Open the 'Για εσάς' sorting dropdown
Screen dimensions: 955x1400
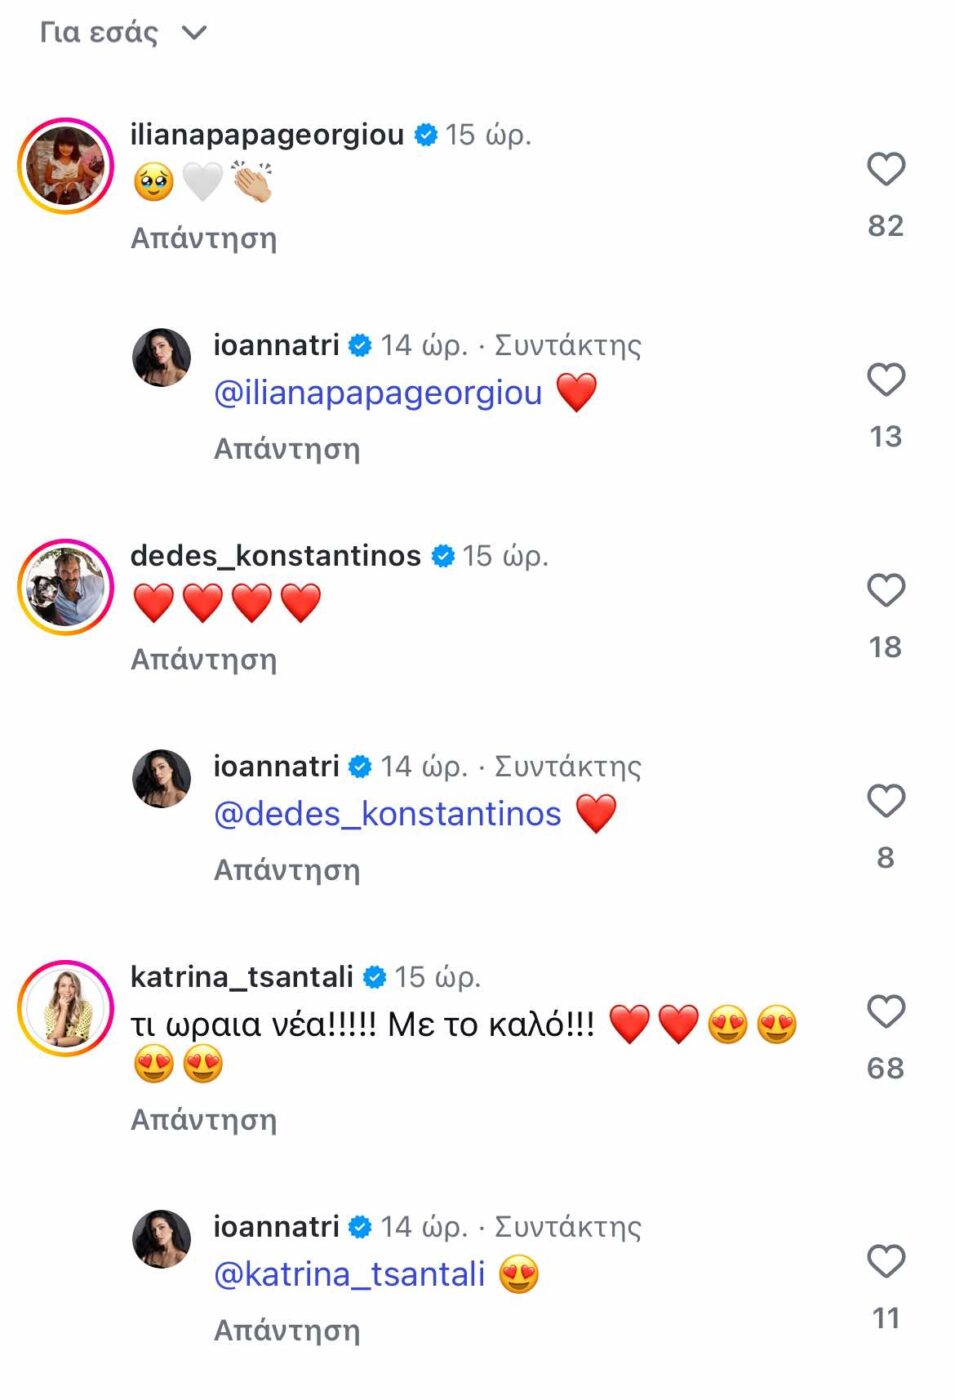point(123,33)
